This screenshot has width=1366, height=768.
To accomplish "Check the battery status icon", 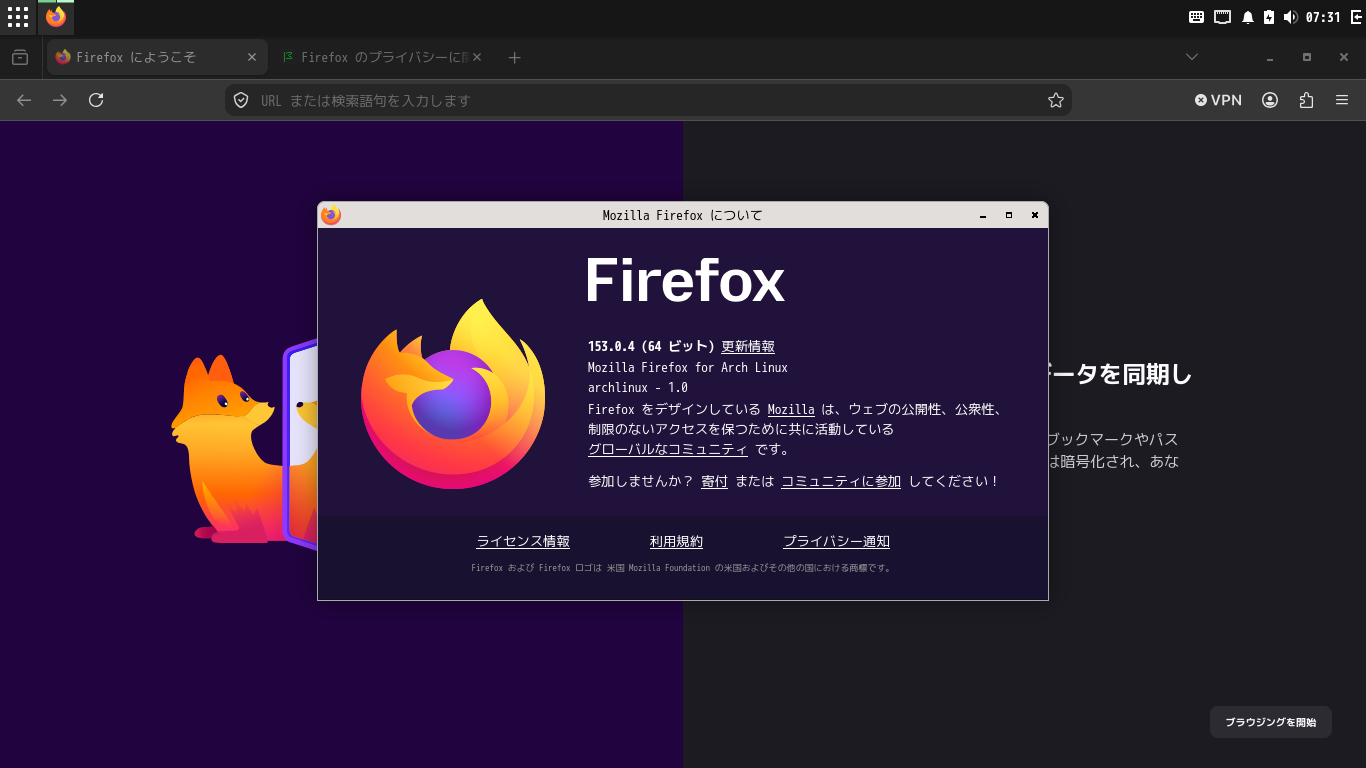I will (1269, 17).
